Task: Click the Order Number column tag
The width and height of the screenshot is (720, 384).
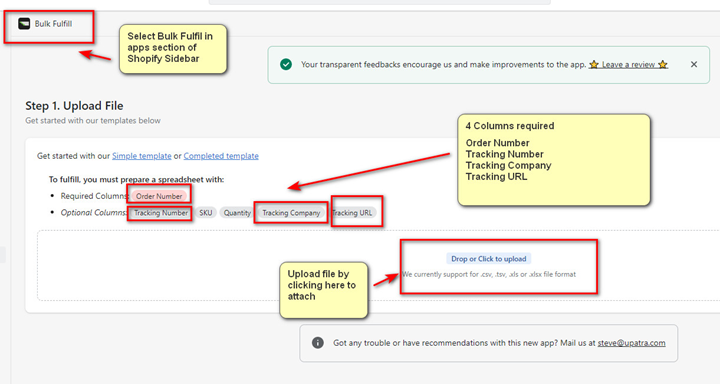Action: point(159,196)
